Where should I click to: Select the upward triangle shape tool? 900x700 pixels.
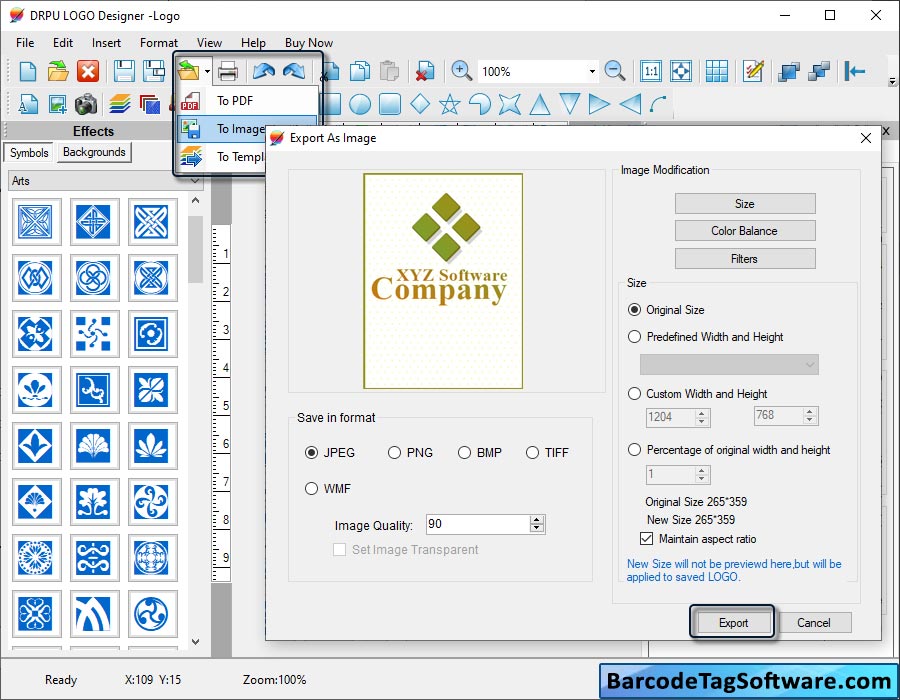tap(539, 104)
